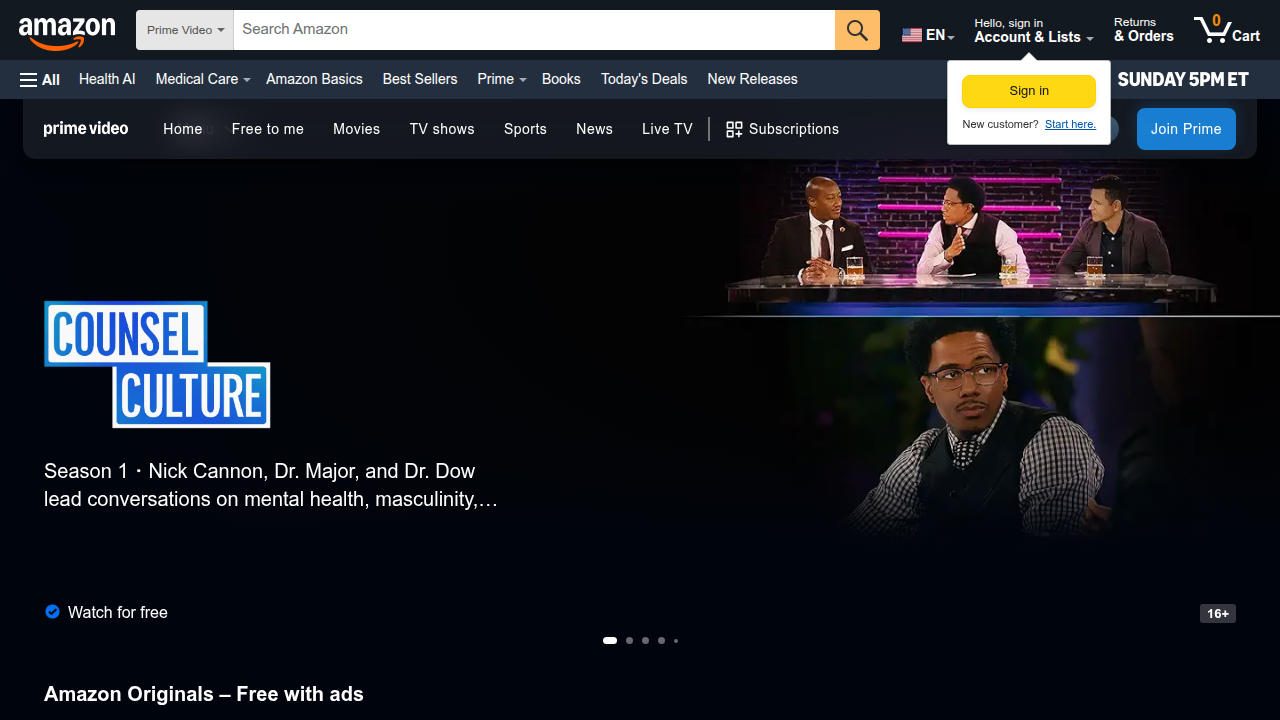Open the EN language selector
The width and height of the screenshot is (1280, 720).
tap(928, 35)
